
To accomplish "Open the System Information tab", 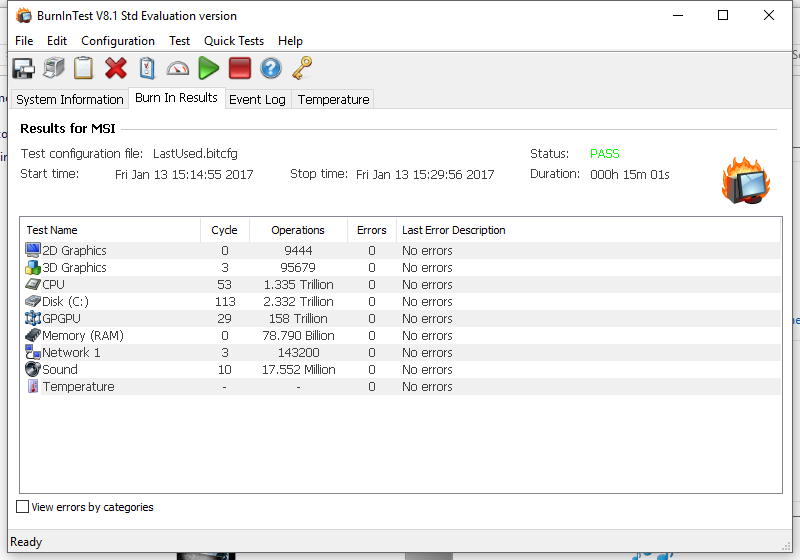I will pyautogui.click(x=70, y=99).
